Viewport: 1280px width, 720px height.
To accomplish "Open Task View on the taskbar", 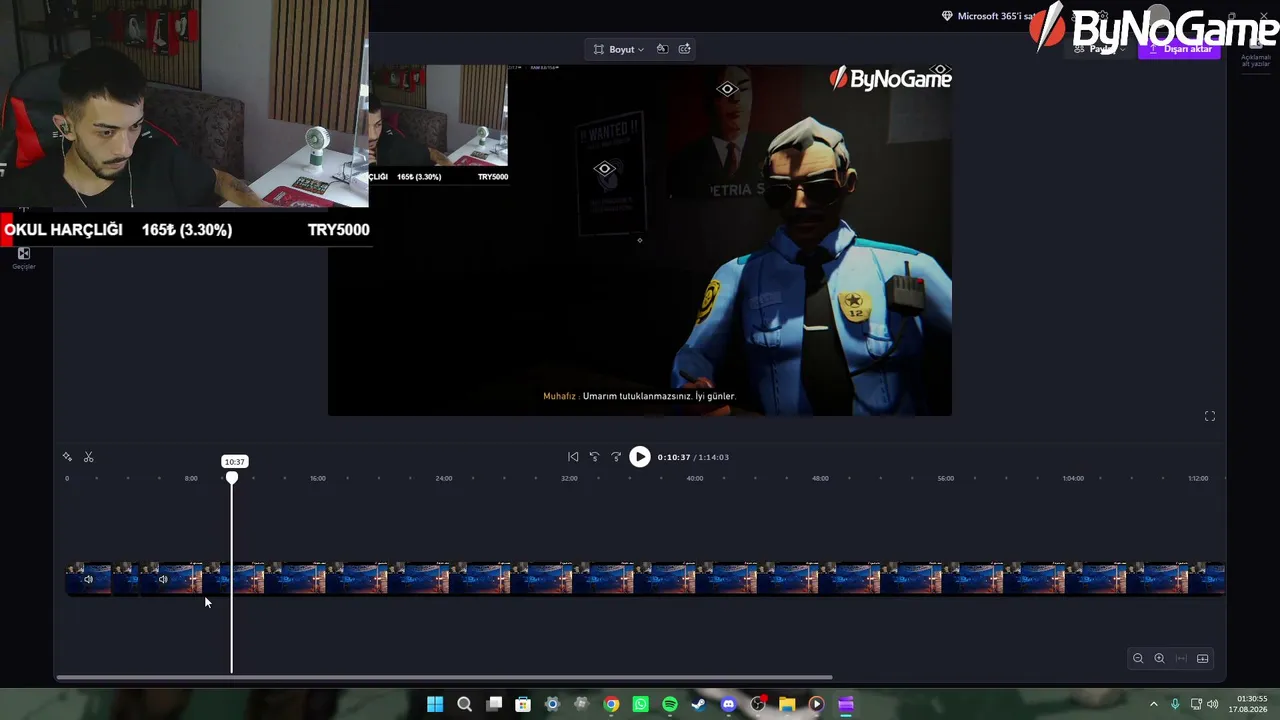I will pyautogui.click(x=494, y=704).
